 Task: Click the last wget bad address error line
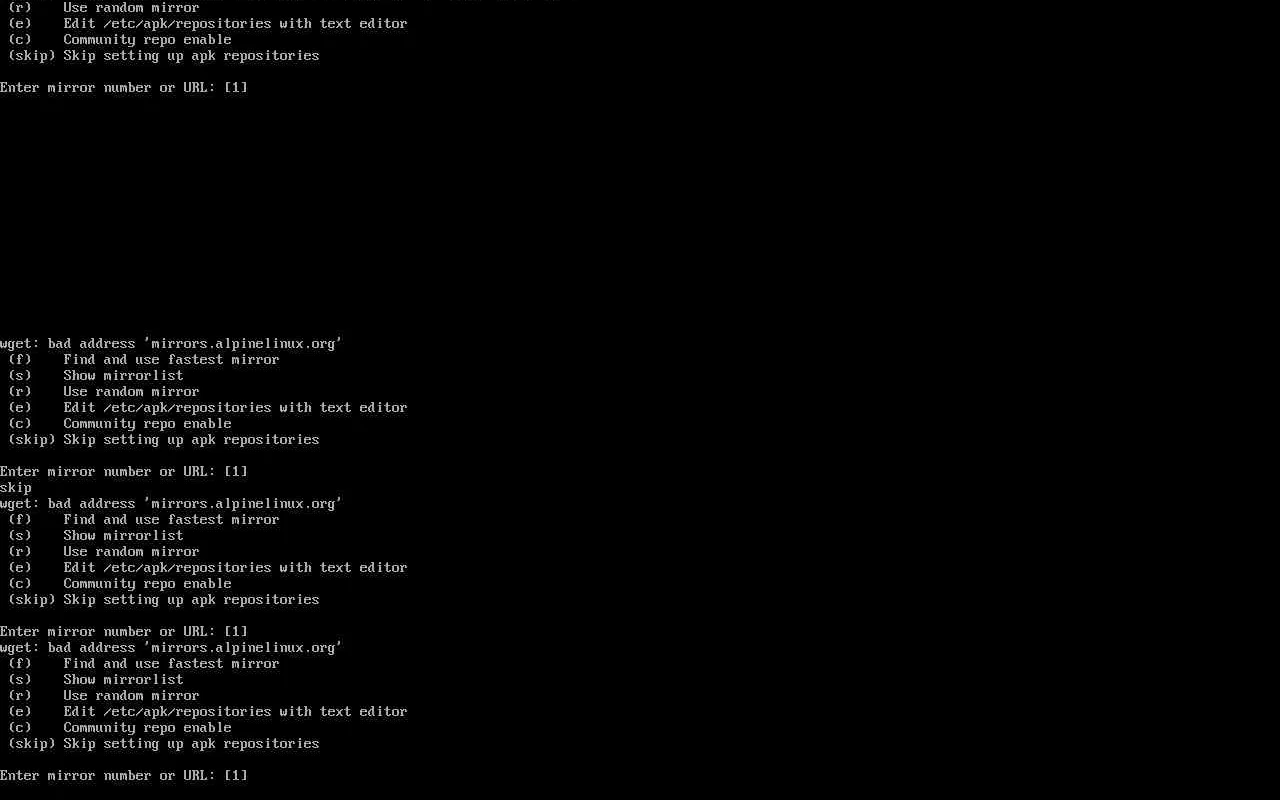click(x=171, y=648)
